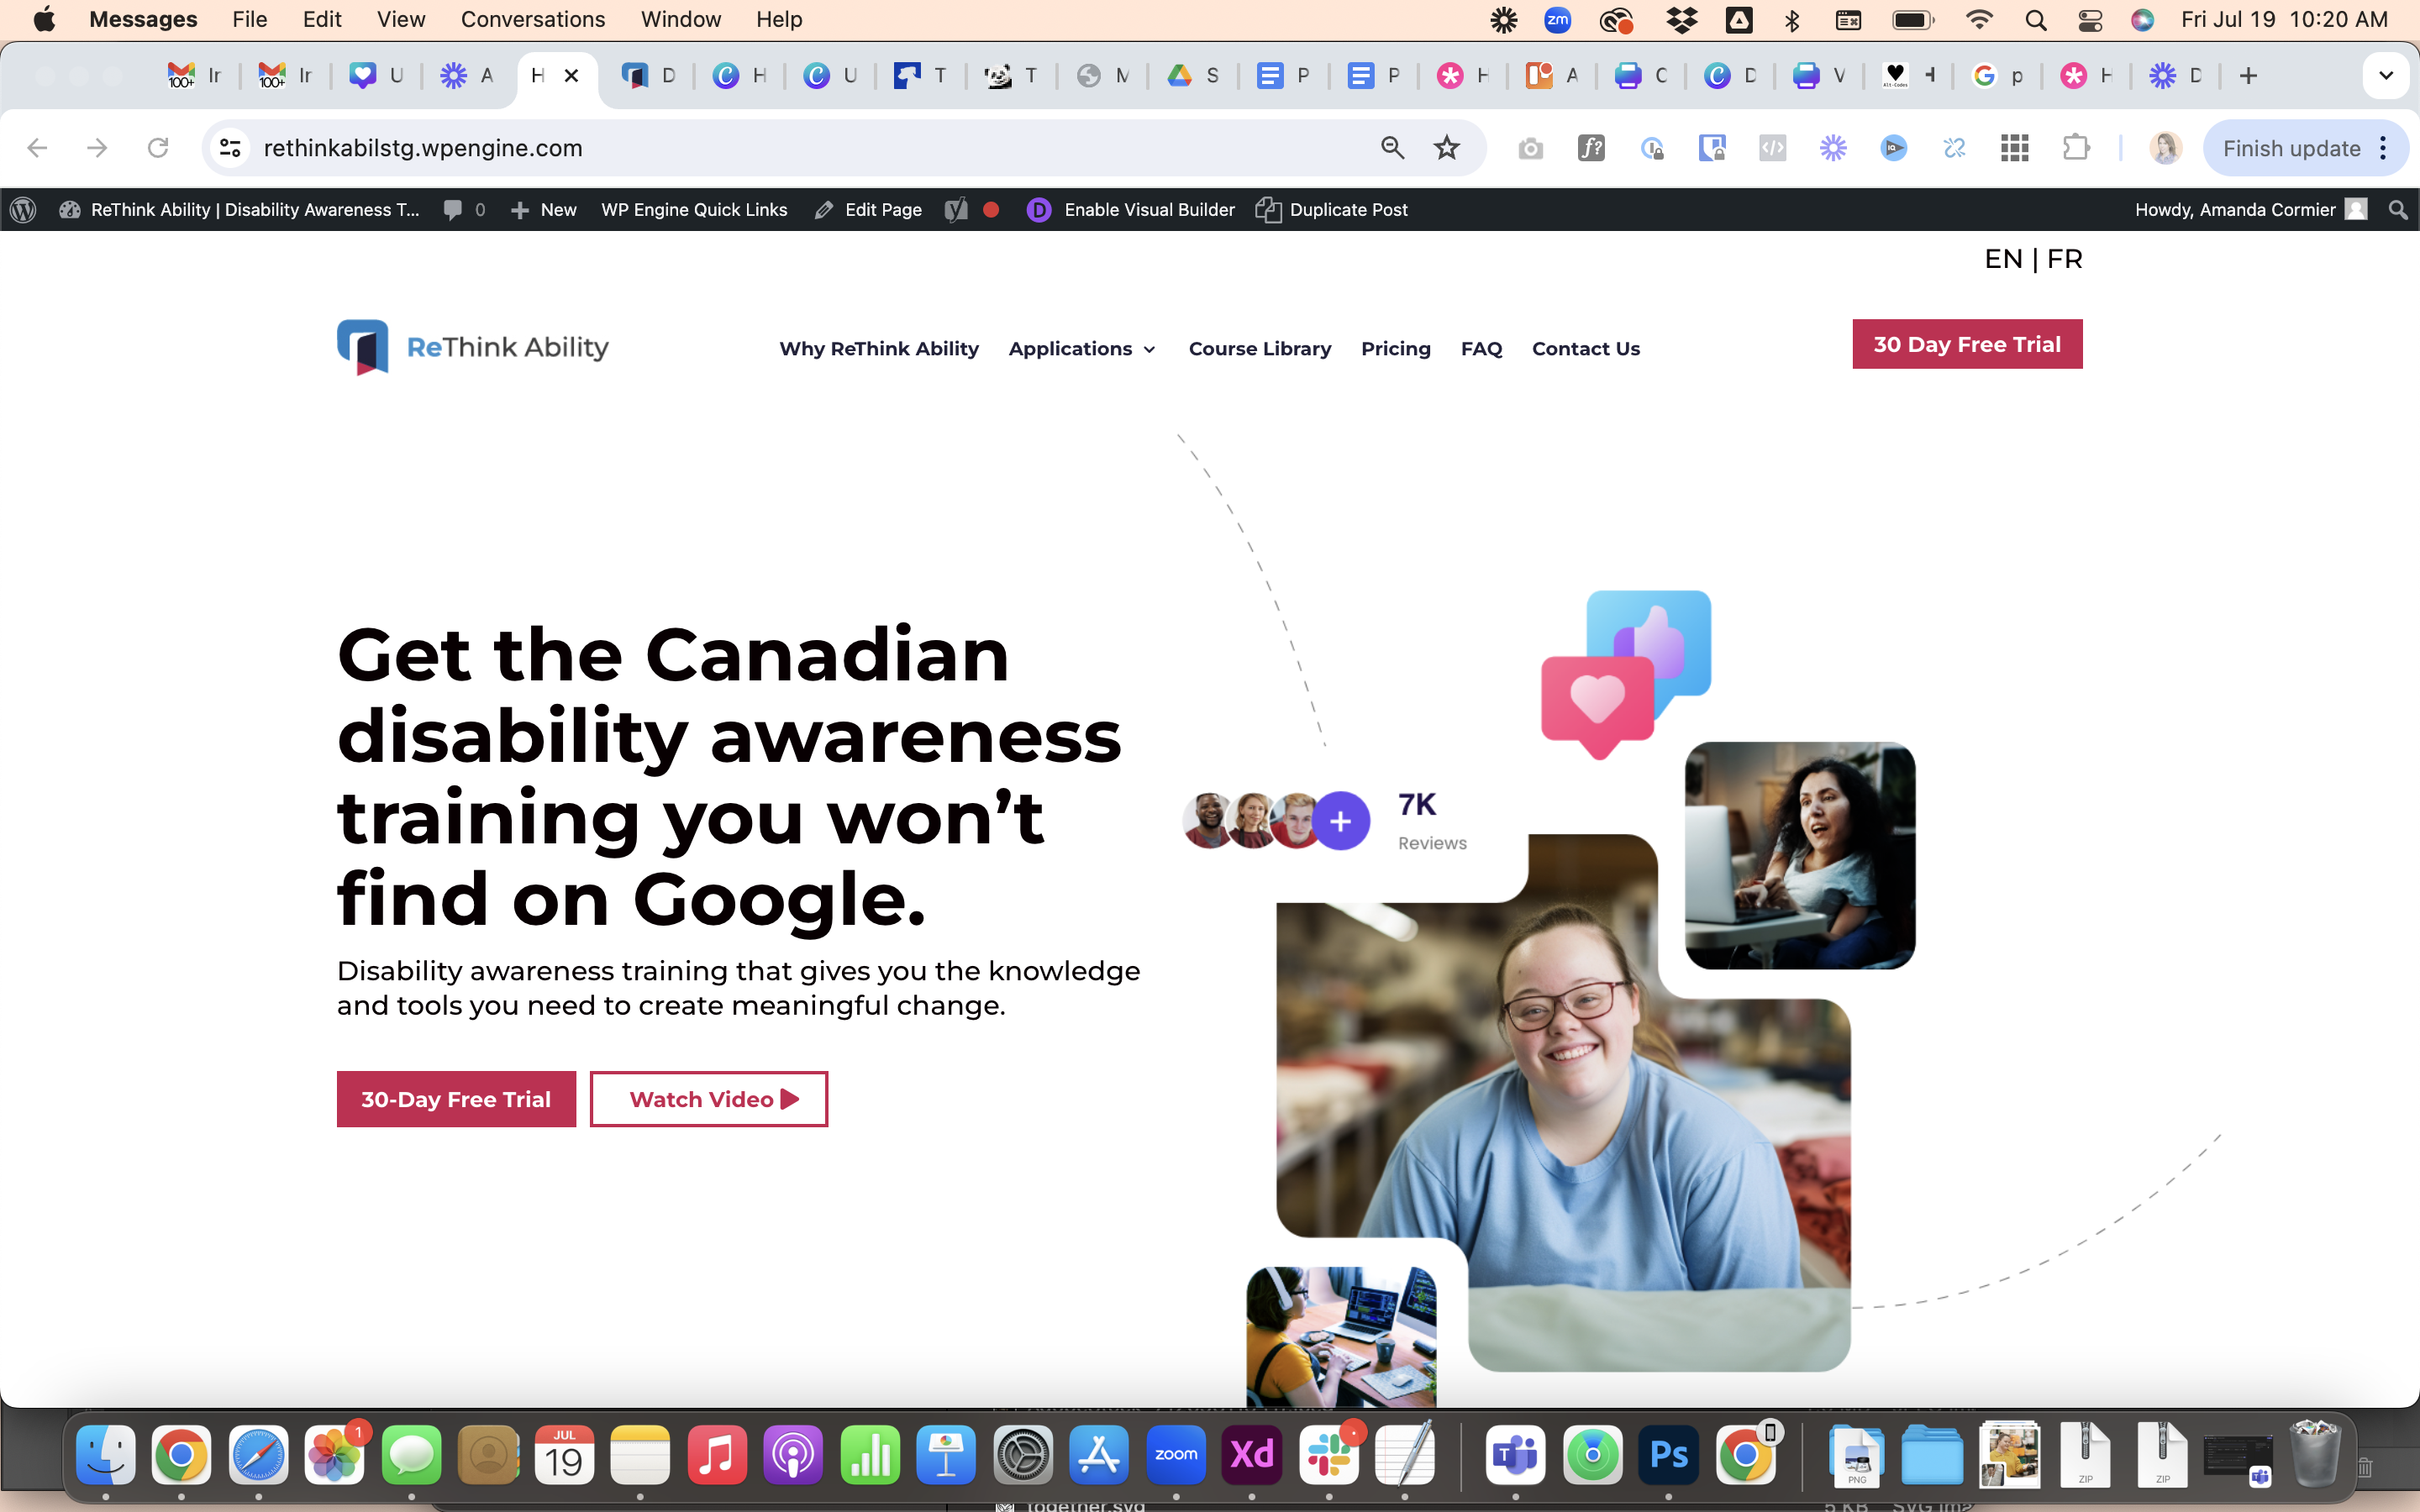Open the WordPress dashboard logo menu

click(22, 209)
